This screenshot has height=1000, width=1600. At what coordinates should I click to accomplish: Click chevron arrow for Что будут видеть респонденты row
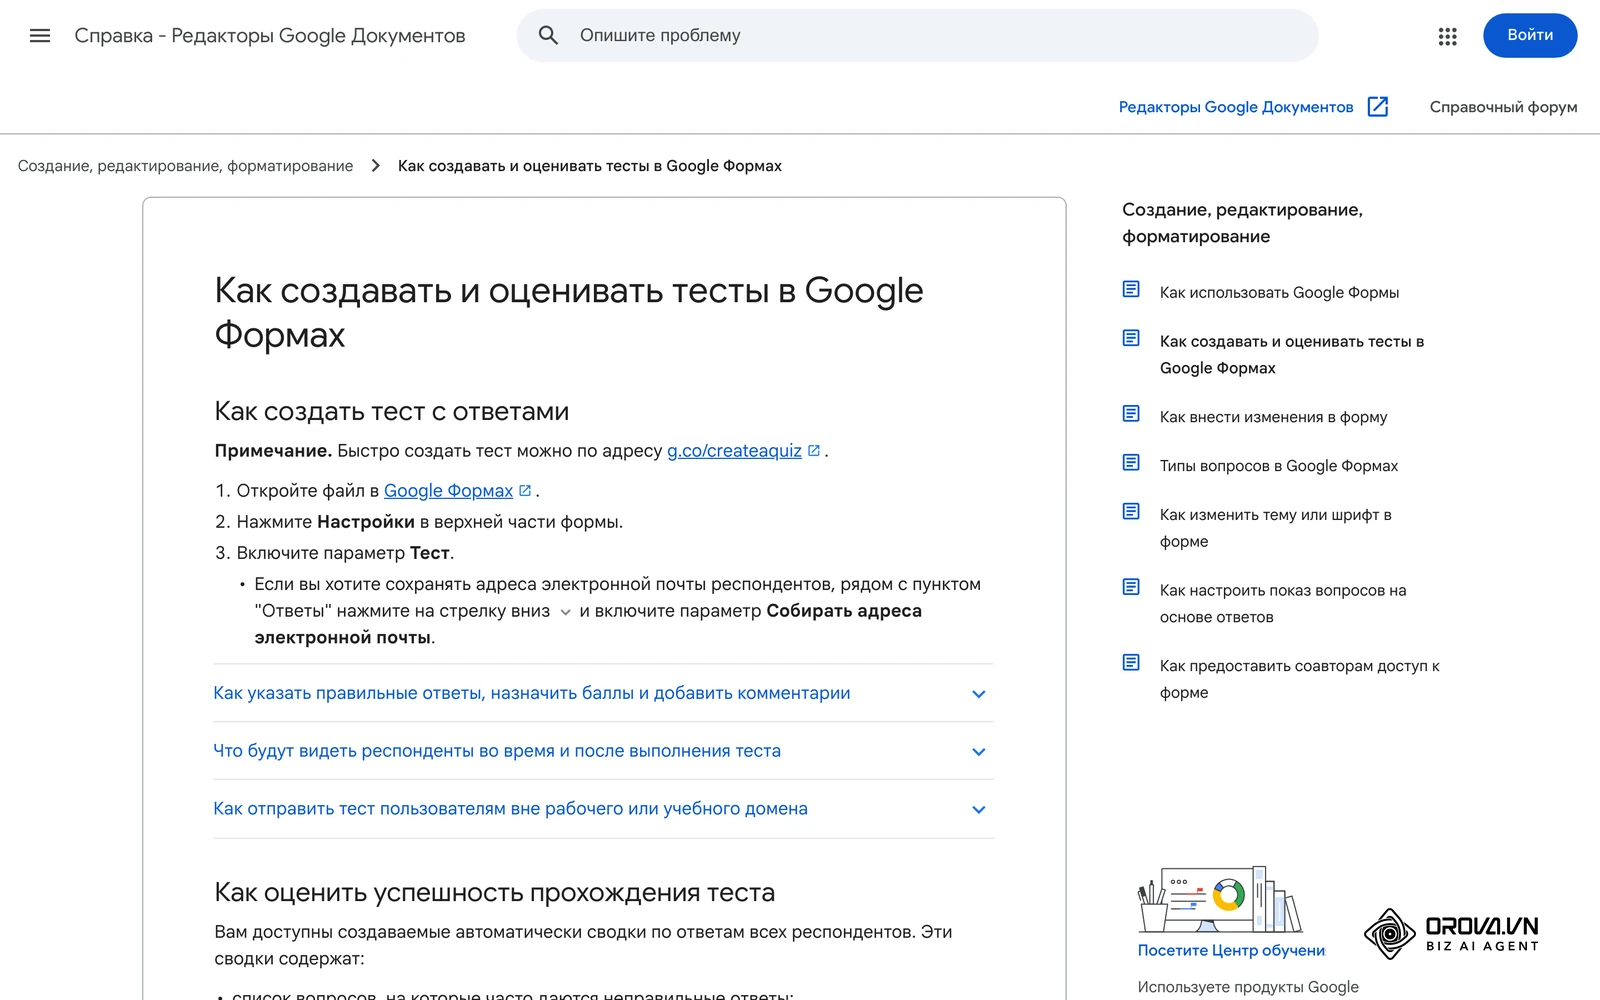point(979,752)
